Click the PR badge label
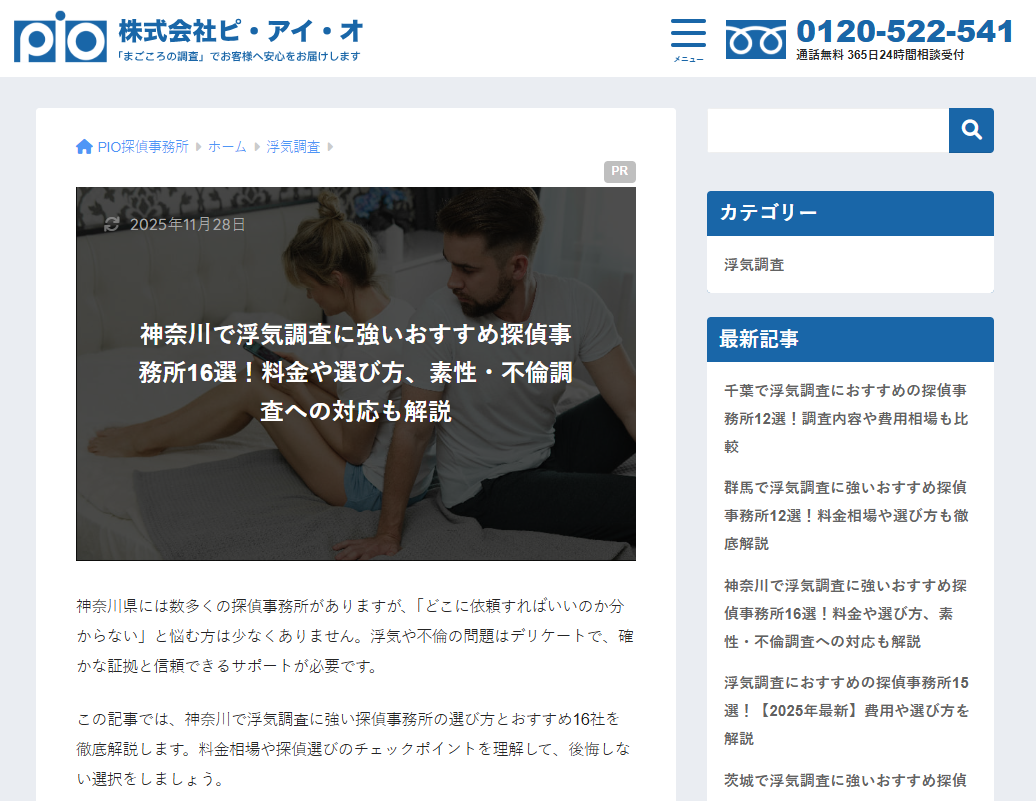This screenshot has height=801, width=1036. click(619, 171)
